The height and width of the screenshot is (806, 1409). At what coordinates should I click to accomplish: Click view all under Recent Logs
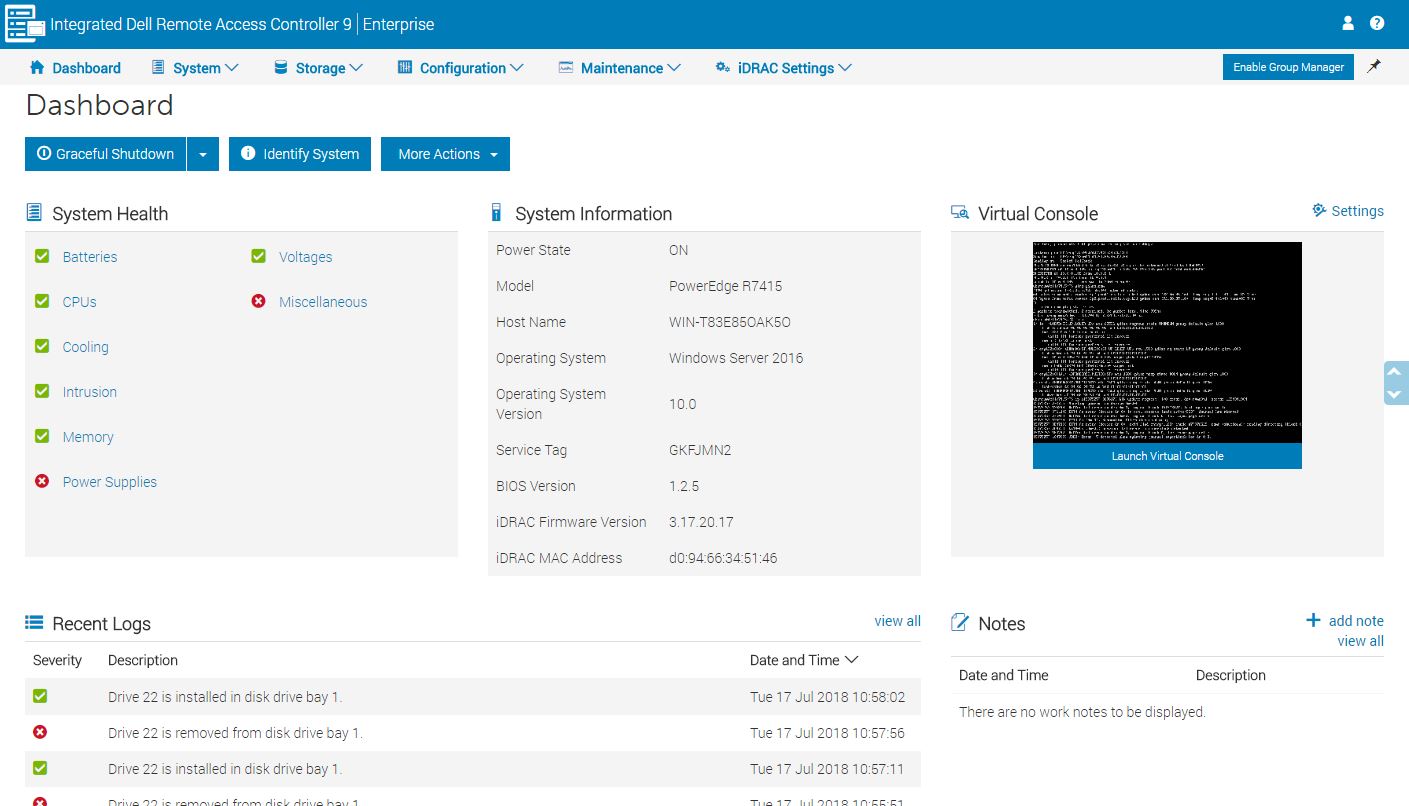click(x=897, y=620)
